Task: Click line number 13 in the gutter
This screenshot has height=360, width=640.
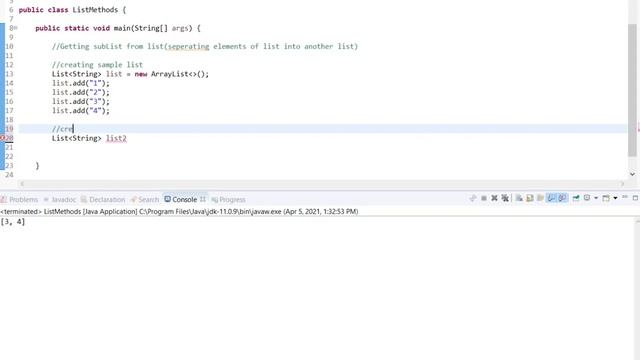Action: [x=9, y=74]
